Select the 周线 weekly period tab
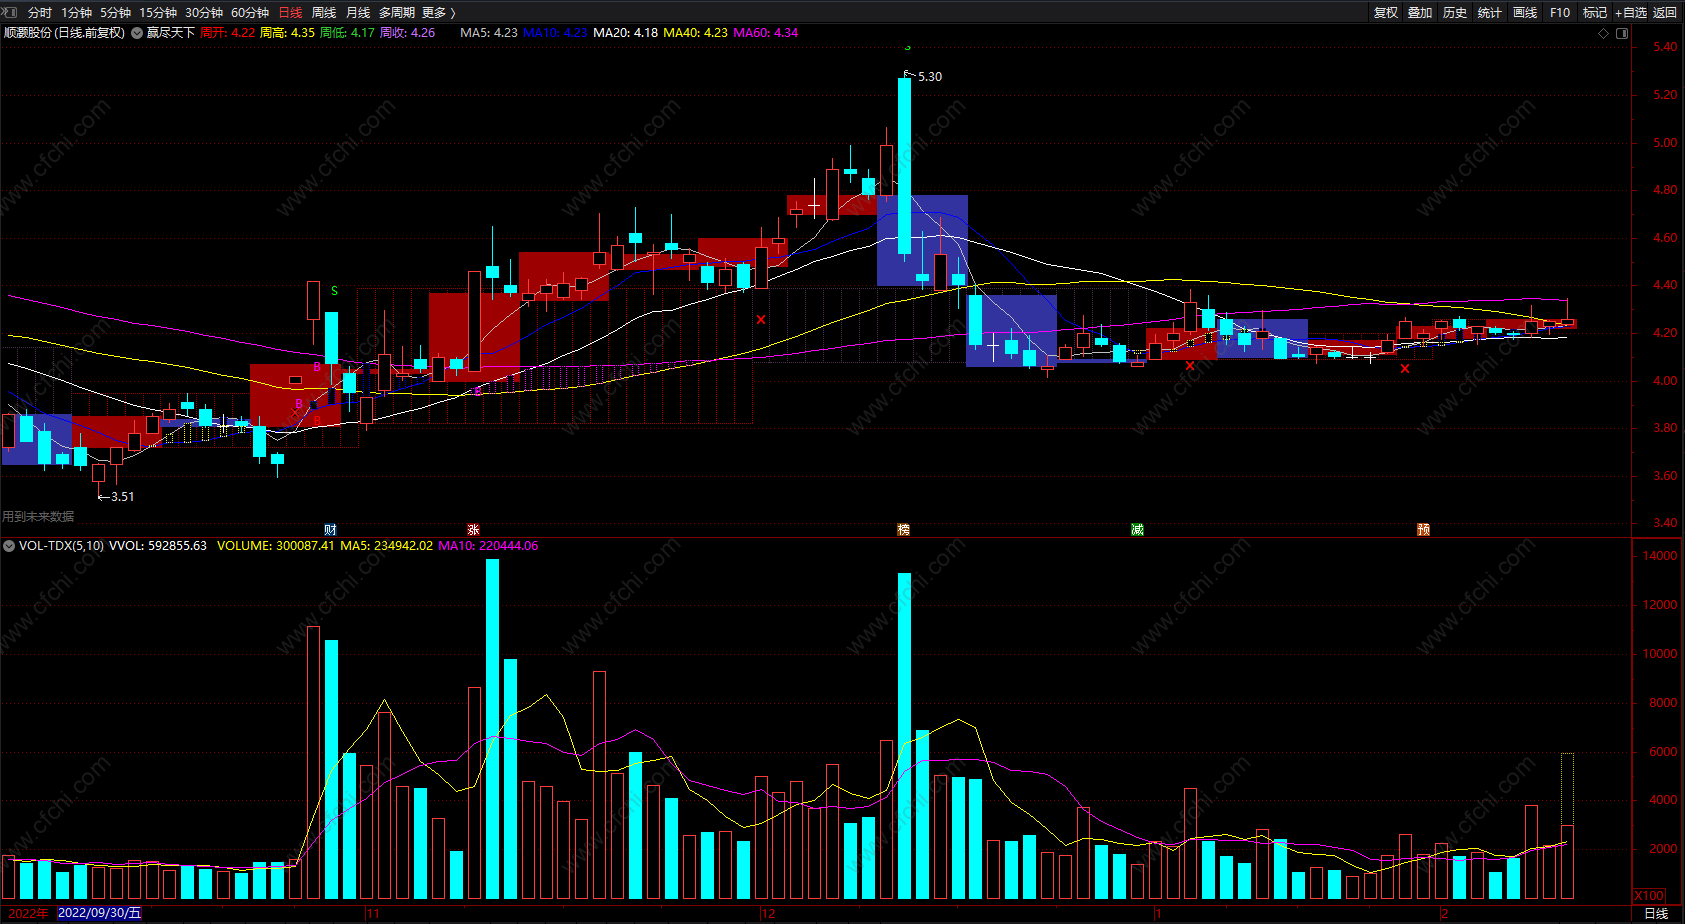The height and width of the screenshot is (924, 1685). point(324,13)
